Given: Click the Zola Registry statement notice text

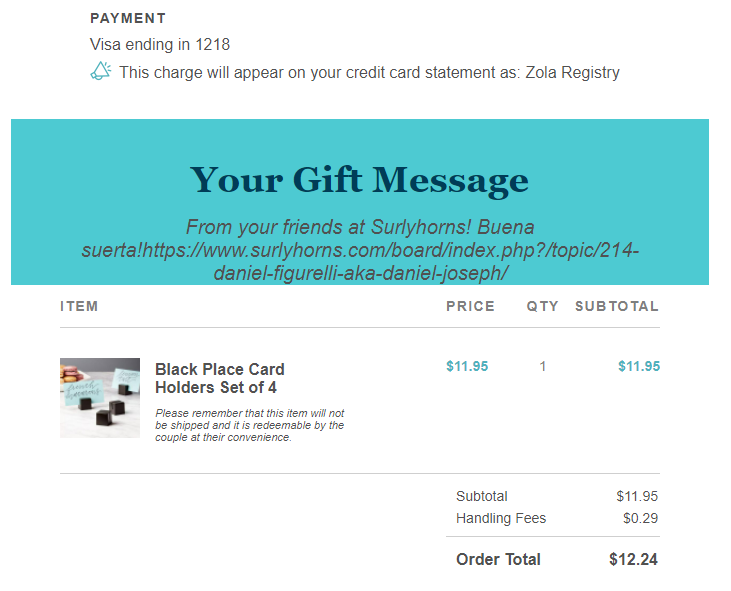Looking at the screenshot, I should coord(369,72).
